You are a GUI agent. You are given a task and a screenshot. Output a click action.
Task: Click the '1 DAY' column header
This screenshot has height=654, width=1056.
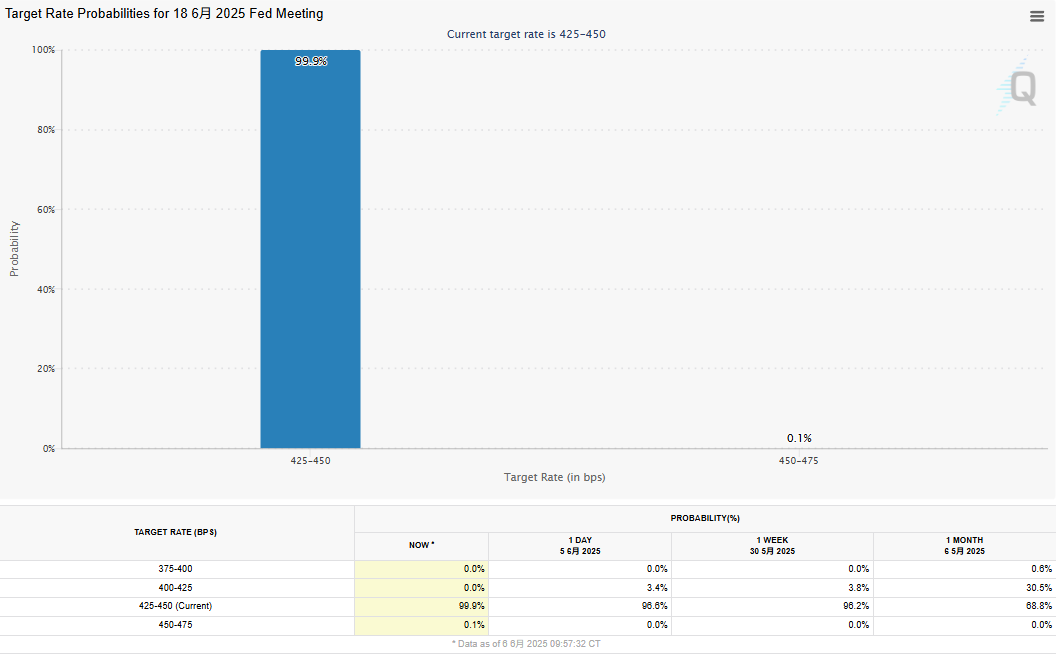(580, 545)
